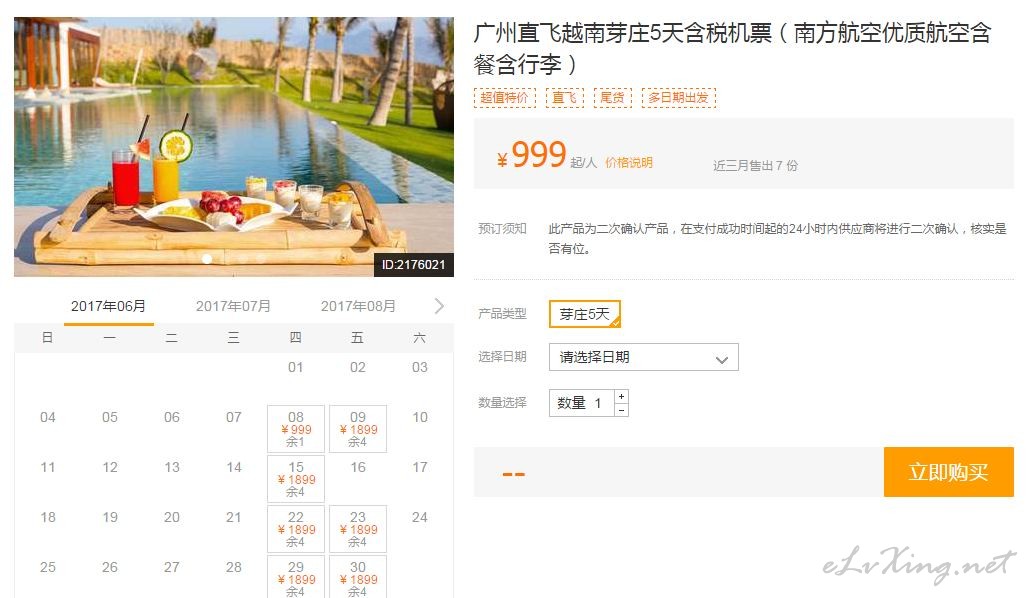Click the 立即购买 buy now button
Screen dimensions: 1027x598
tap(948, 472)
